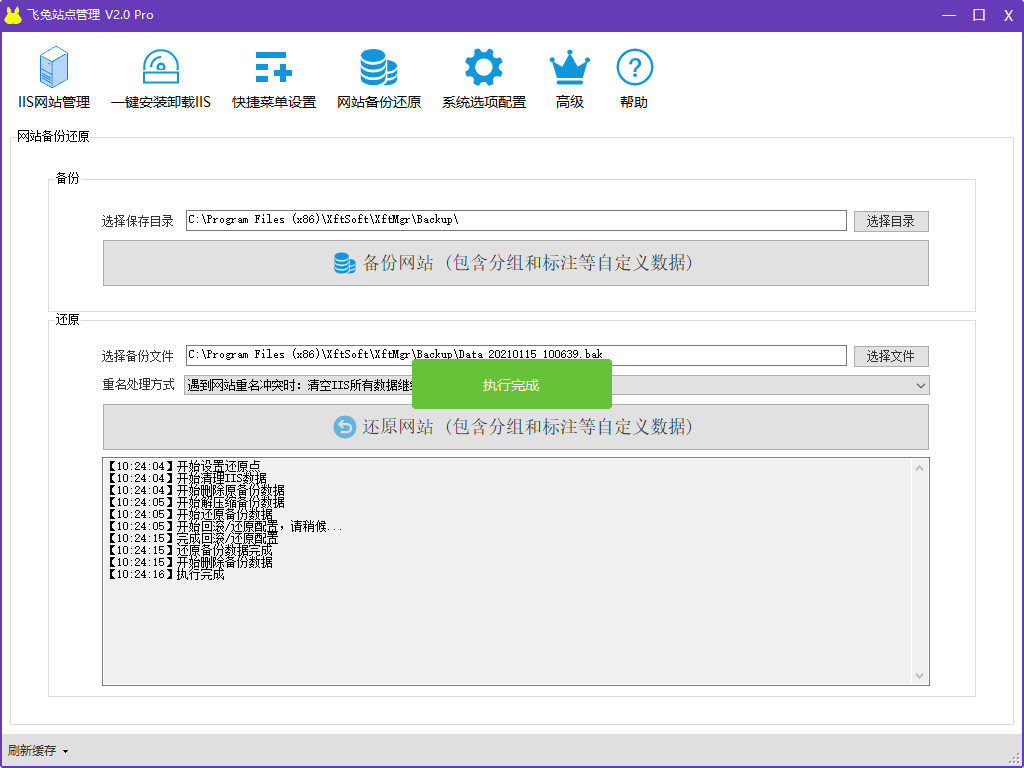Expand the 重名处理方式 dropdown
1024x768 pixels.
click(x=920, y=385)
